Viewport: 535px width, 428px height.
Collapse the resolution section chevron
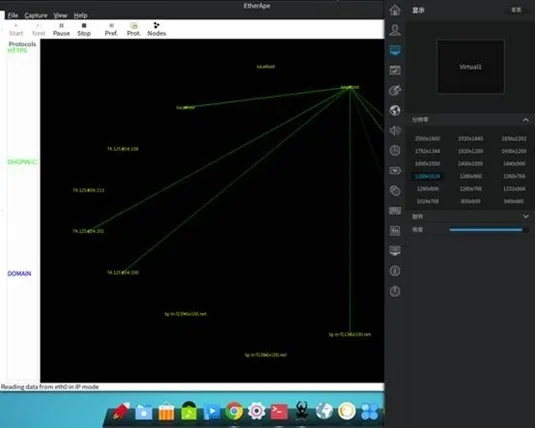tap(525, 120)
